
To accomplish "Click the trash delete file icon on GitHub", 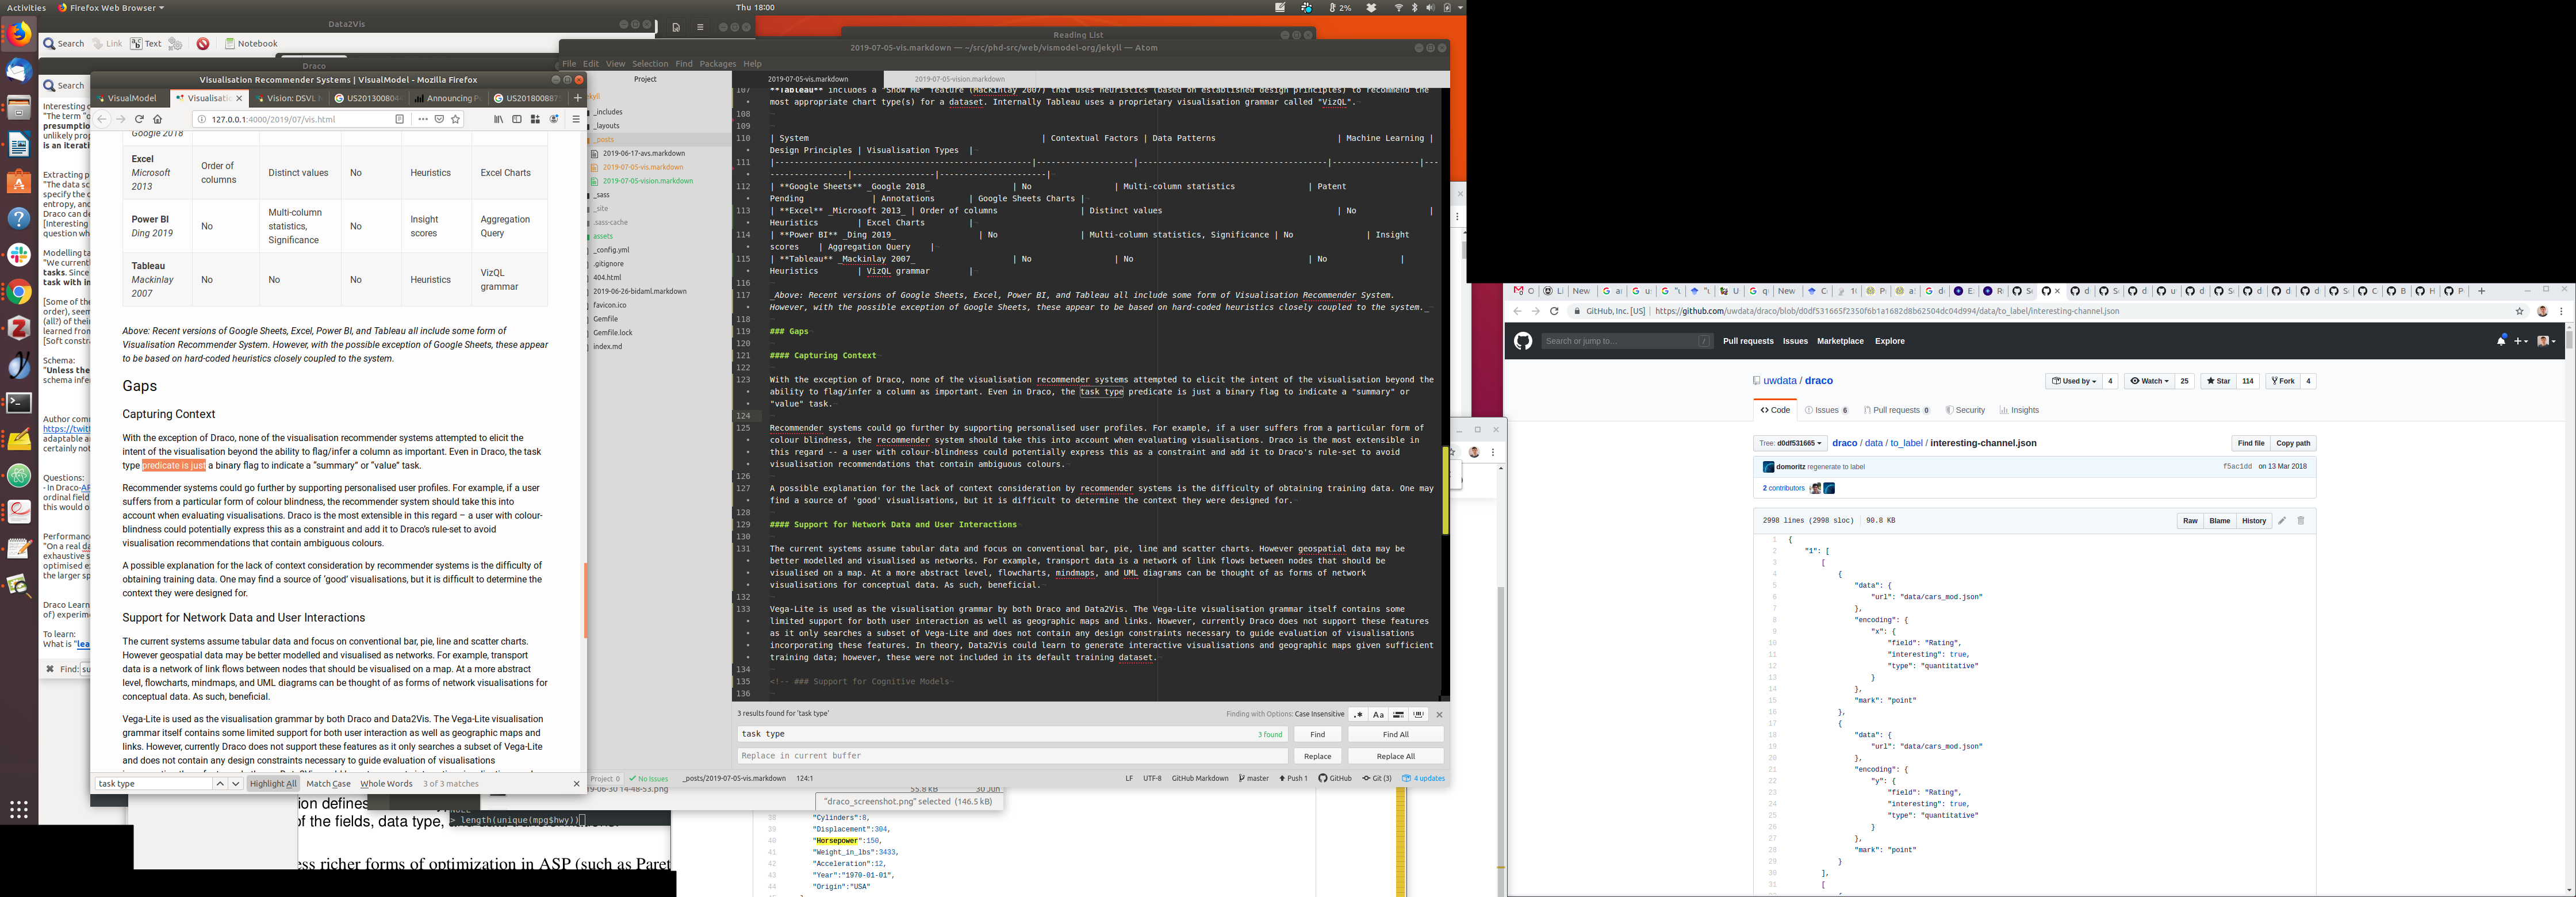I will pyautogui.click(x=2300, y=521).
